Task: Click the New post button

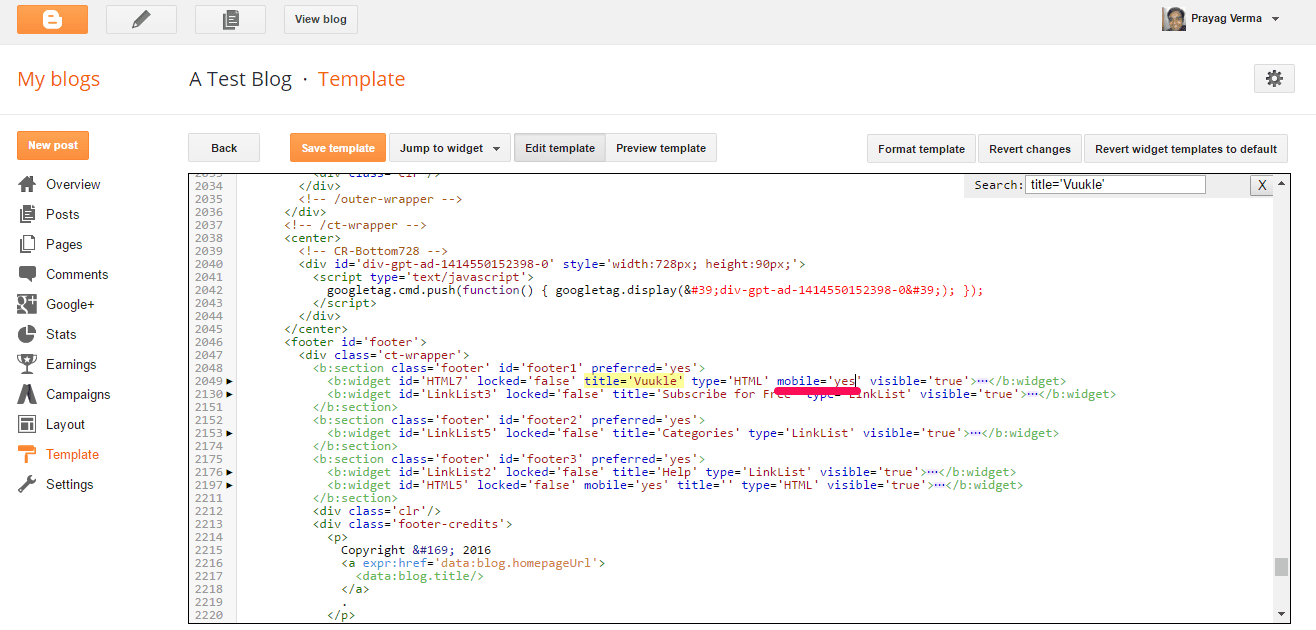Action: click(53, 145)
